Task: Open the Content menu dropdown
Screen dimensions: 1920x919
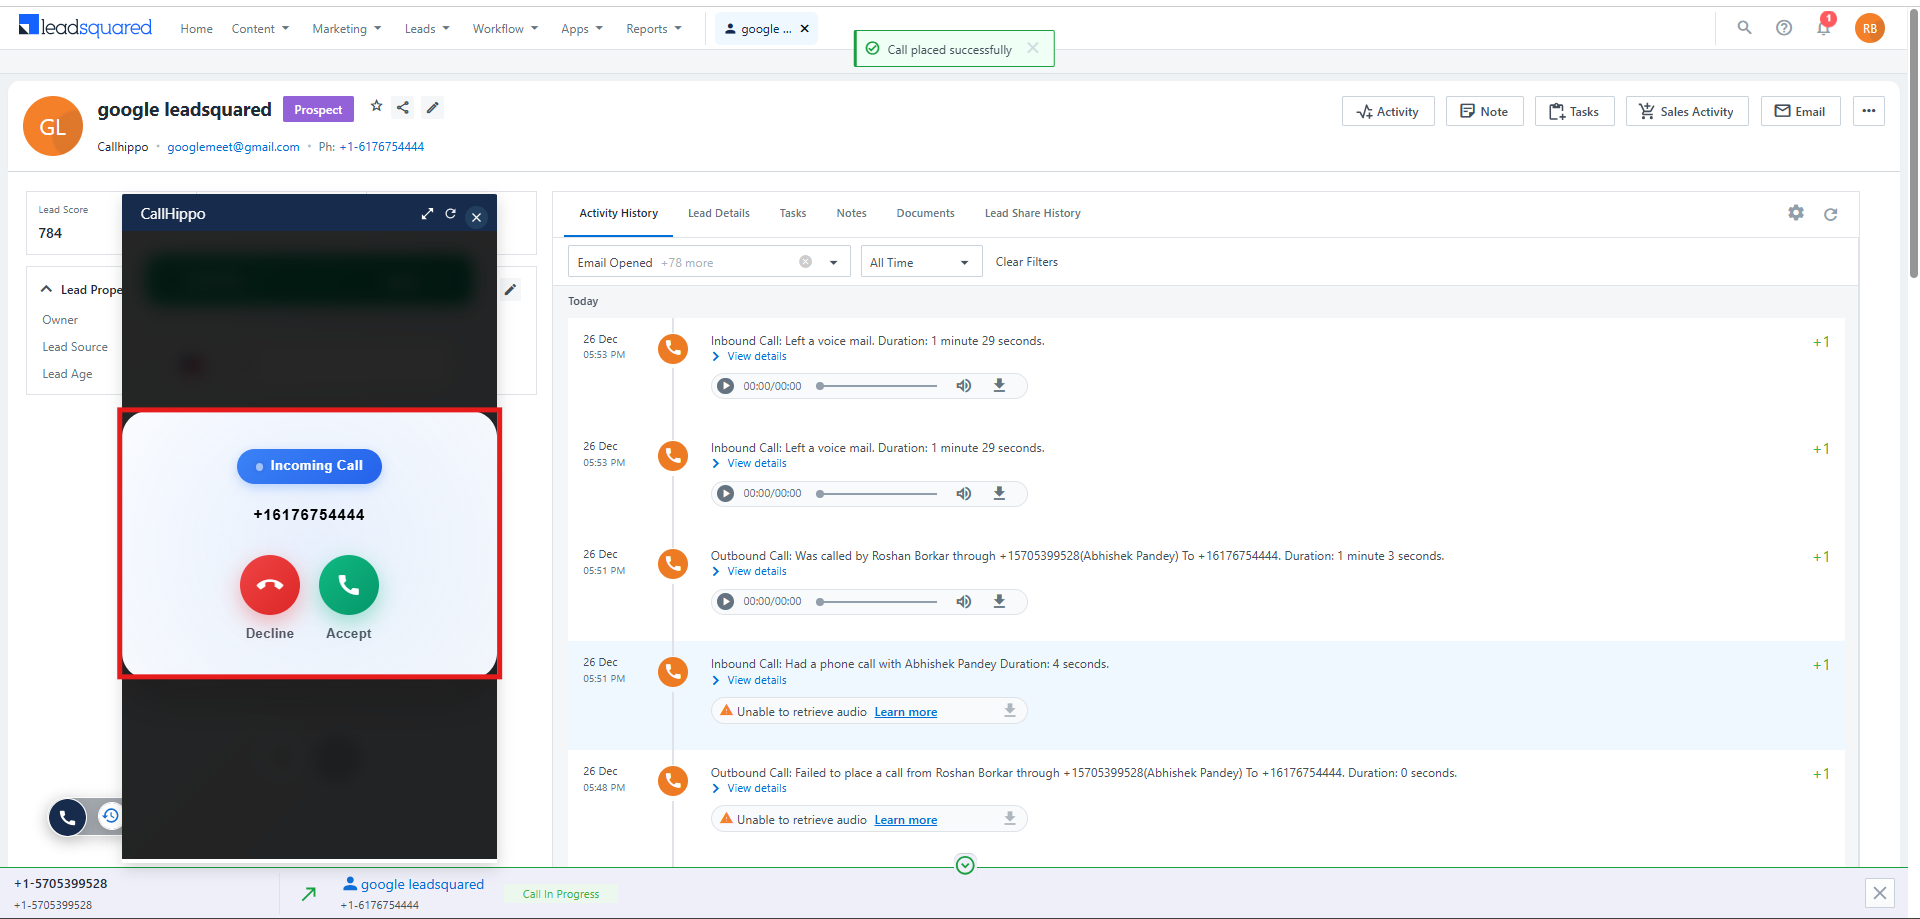Action: coord(260,29)
